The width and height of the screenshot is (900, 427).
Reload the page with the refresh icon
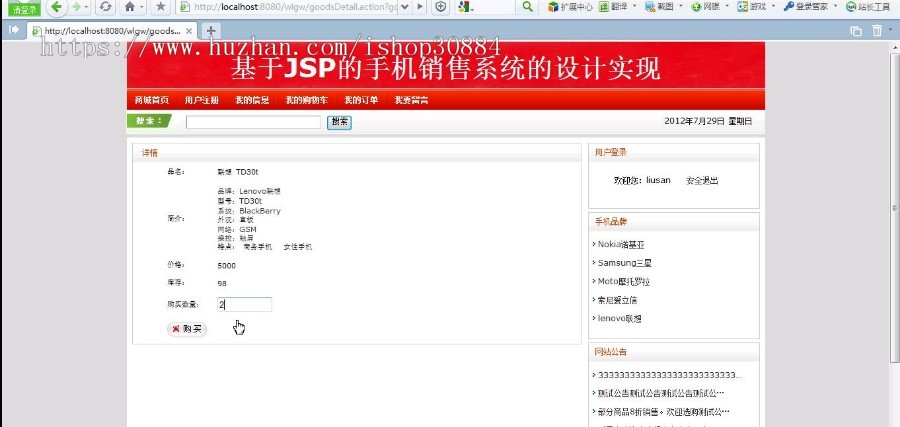coord(104,7)
